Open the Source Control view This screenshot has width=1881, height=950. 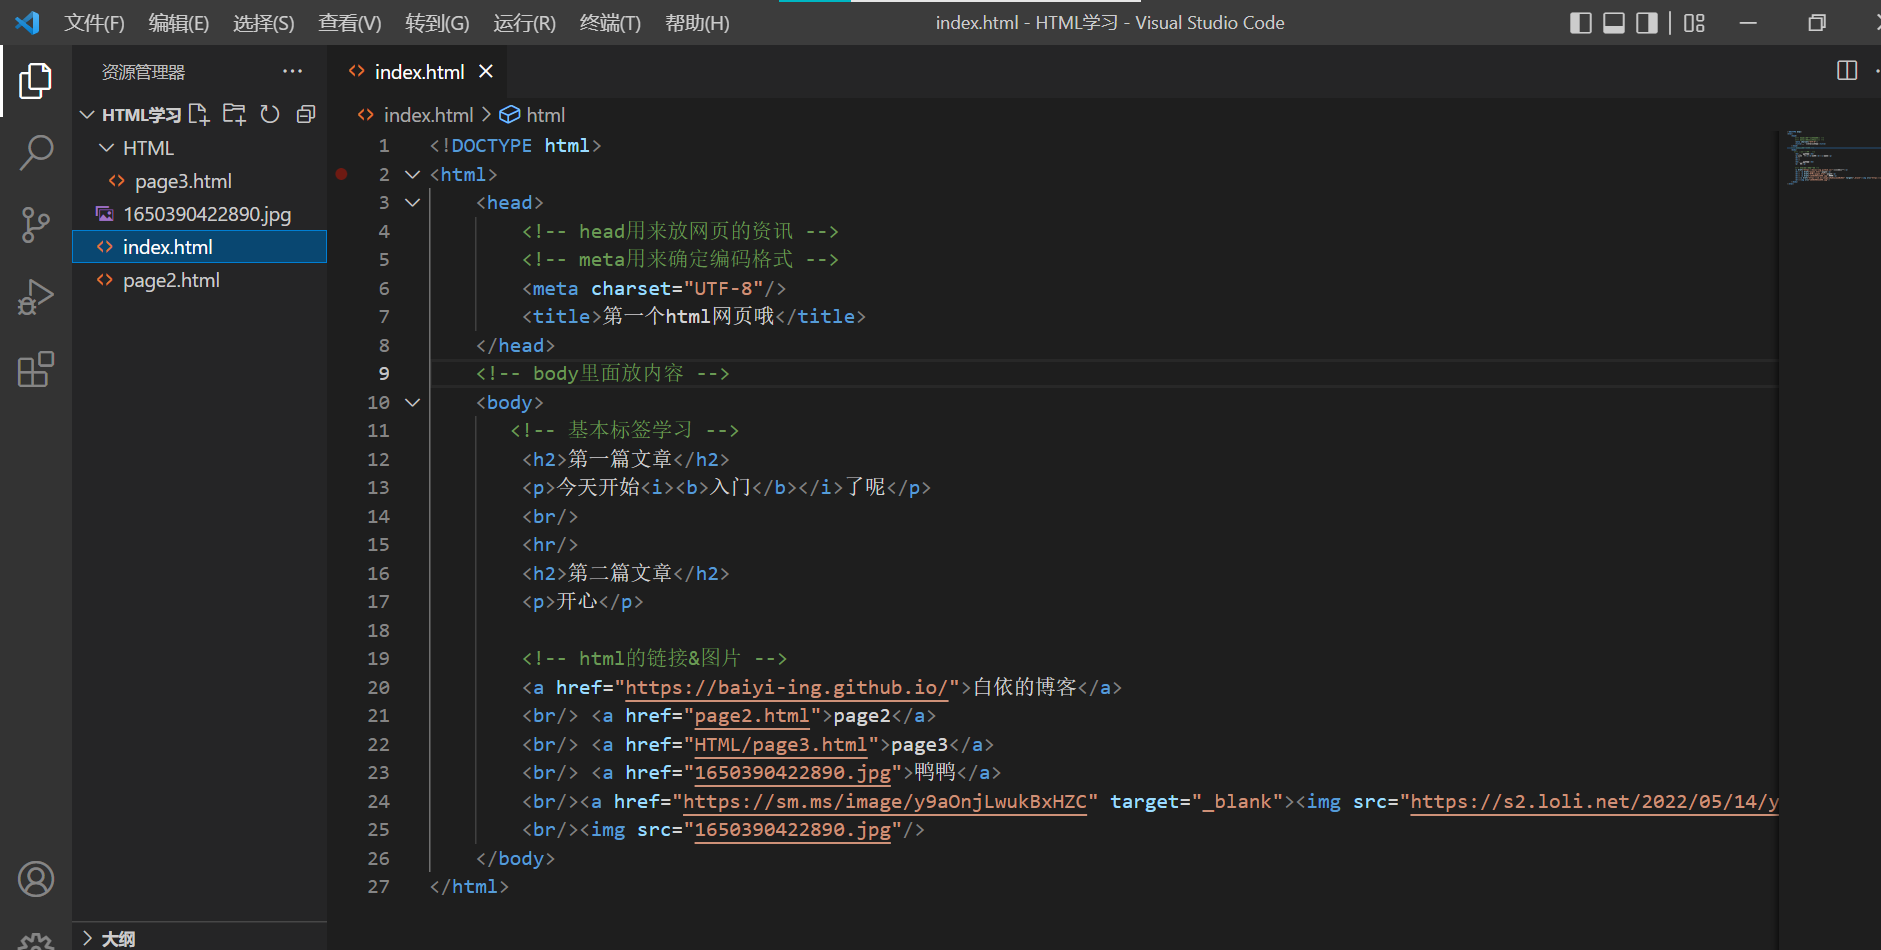click(x=36, y=225)
